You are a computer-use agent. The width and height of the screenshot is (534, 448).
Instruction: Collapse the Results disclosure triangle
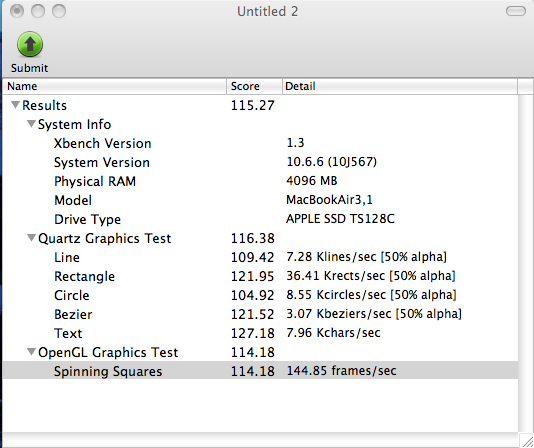click(x=15, y=105)
